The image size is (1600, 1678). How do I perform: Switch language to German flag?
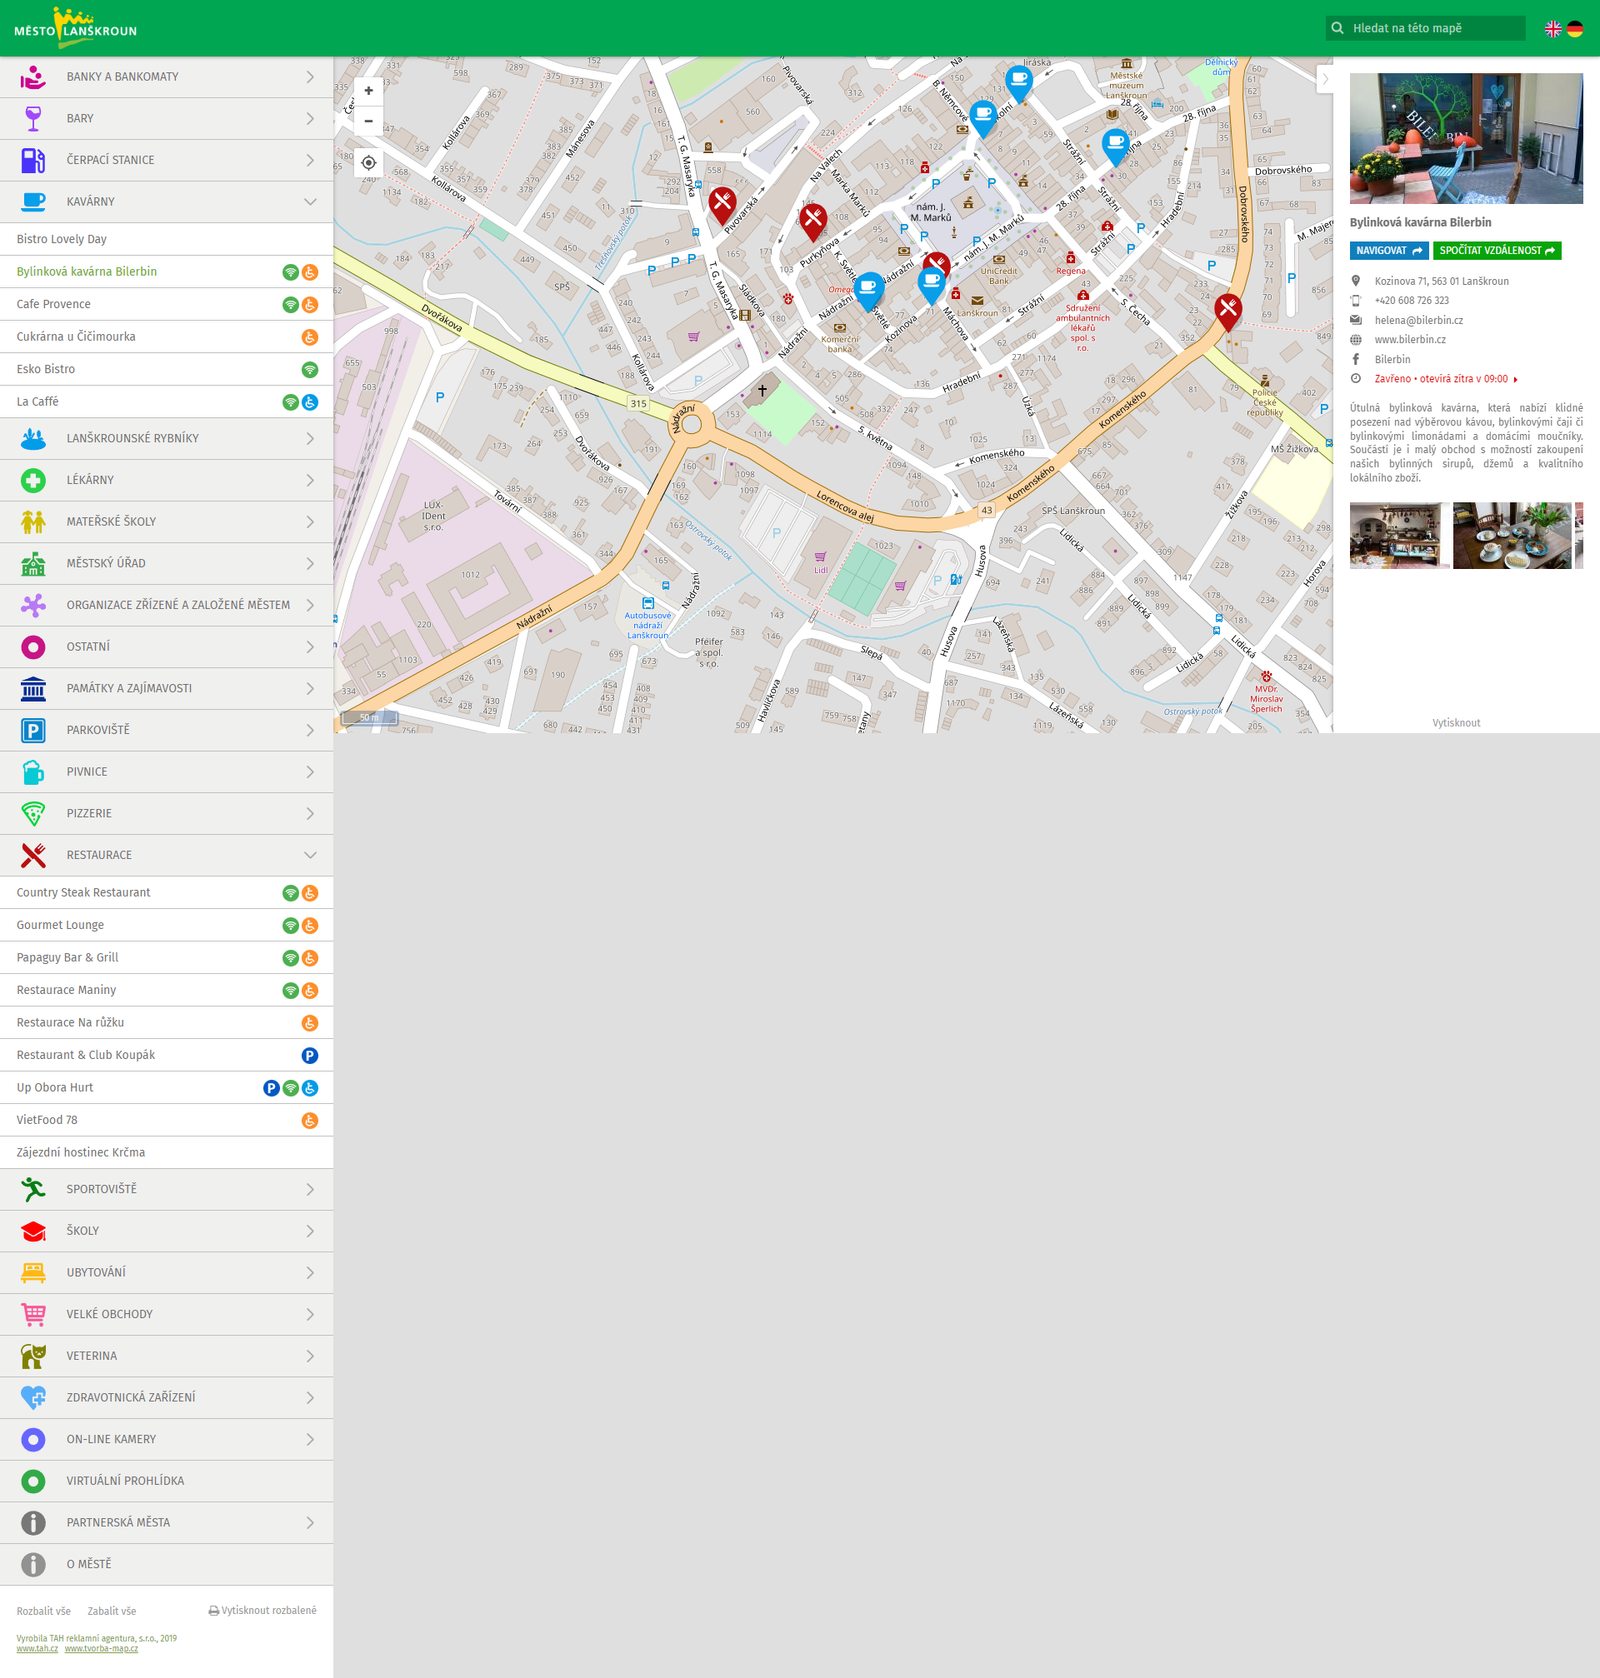click(x=1575, y=29)
